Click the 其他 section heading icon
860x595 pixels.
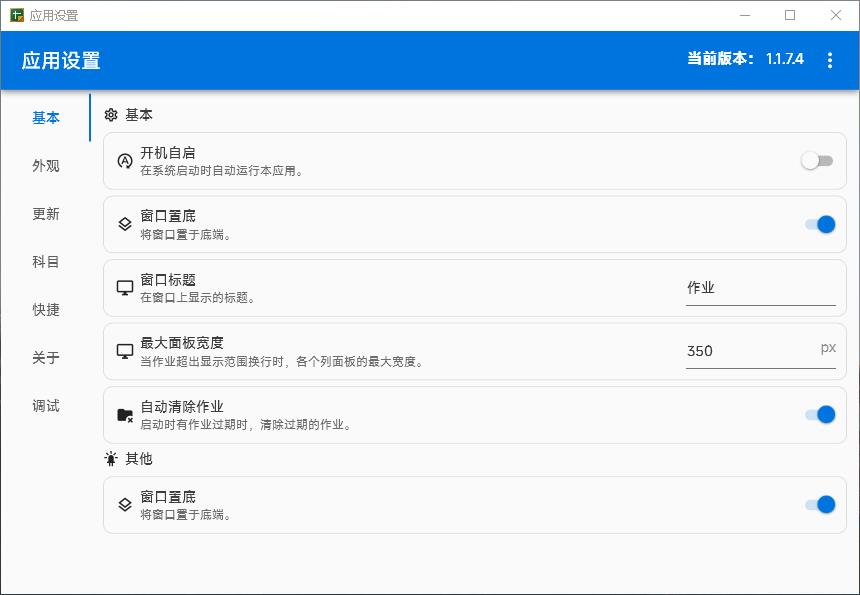pos(111,459)
